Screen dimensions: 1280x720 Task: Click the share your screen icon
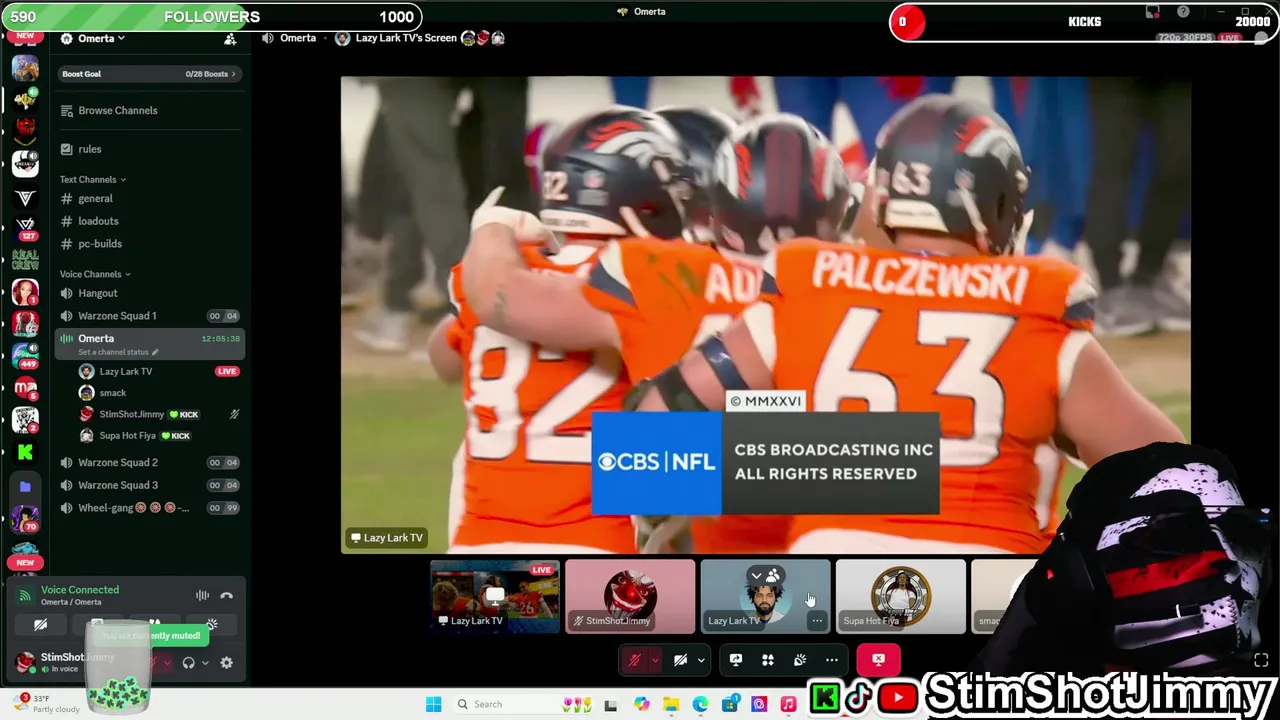point(736,660)
